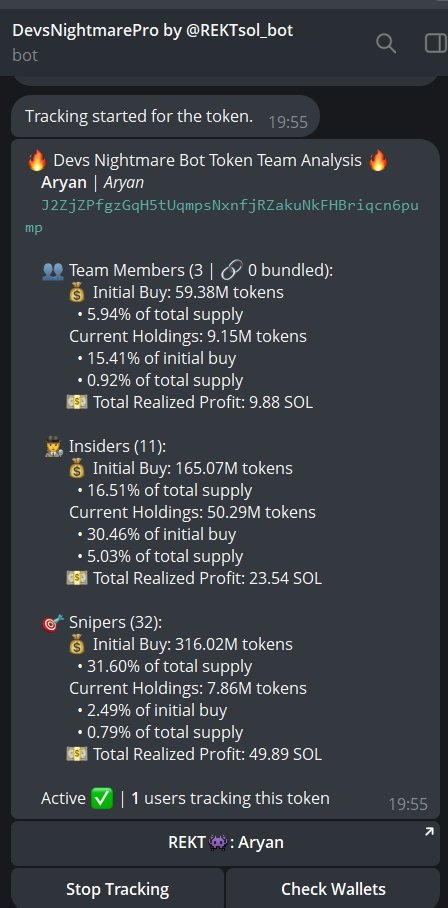Click the Check Wallets button
The height and width of the screenshot is (908, 448).
[x=333, y=889]
